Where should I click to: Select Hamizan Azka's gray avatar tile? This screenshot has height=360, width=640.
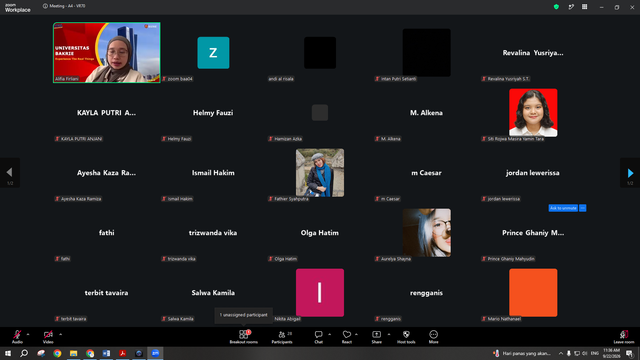click(320, 113)
